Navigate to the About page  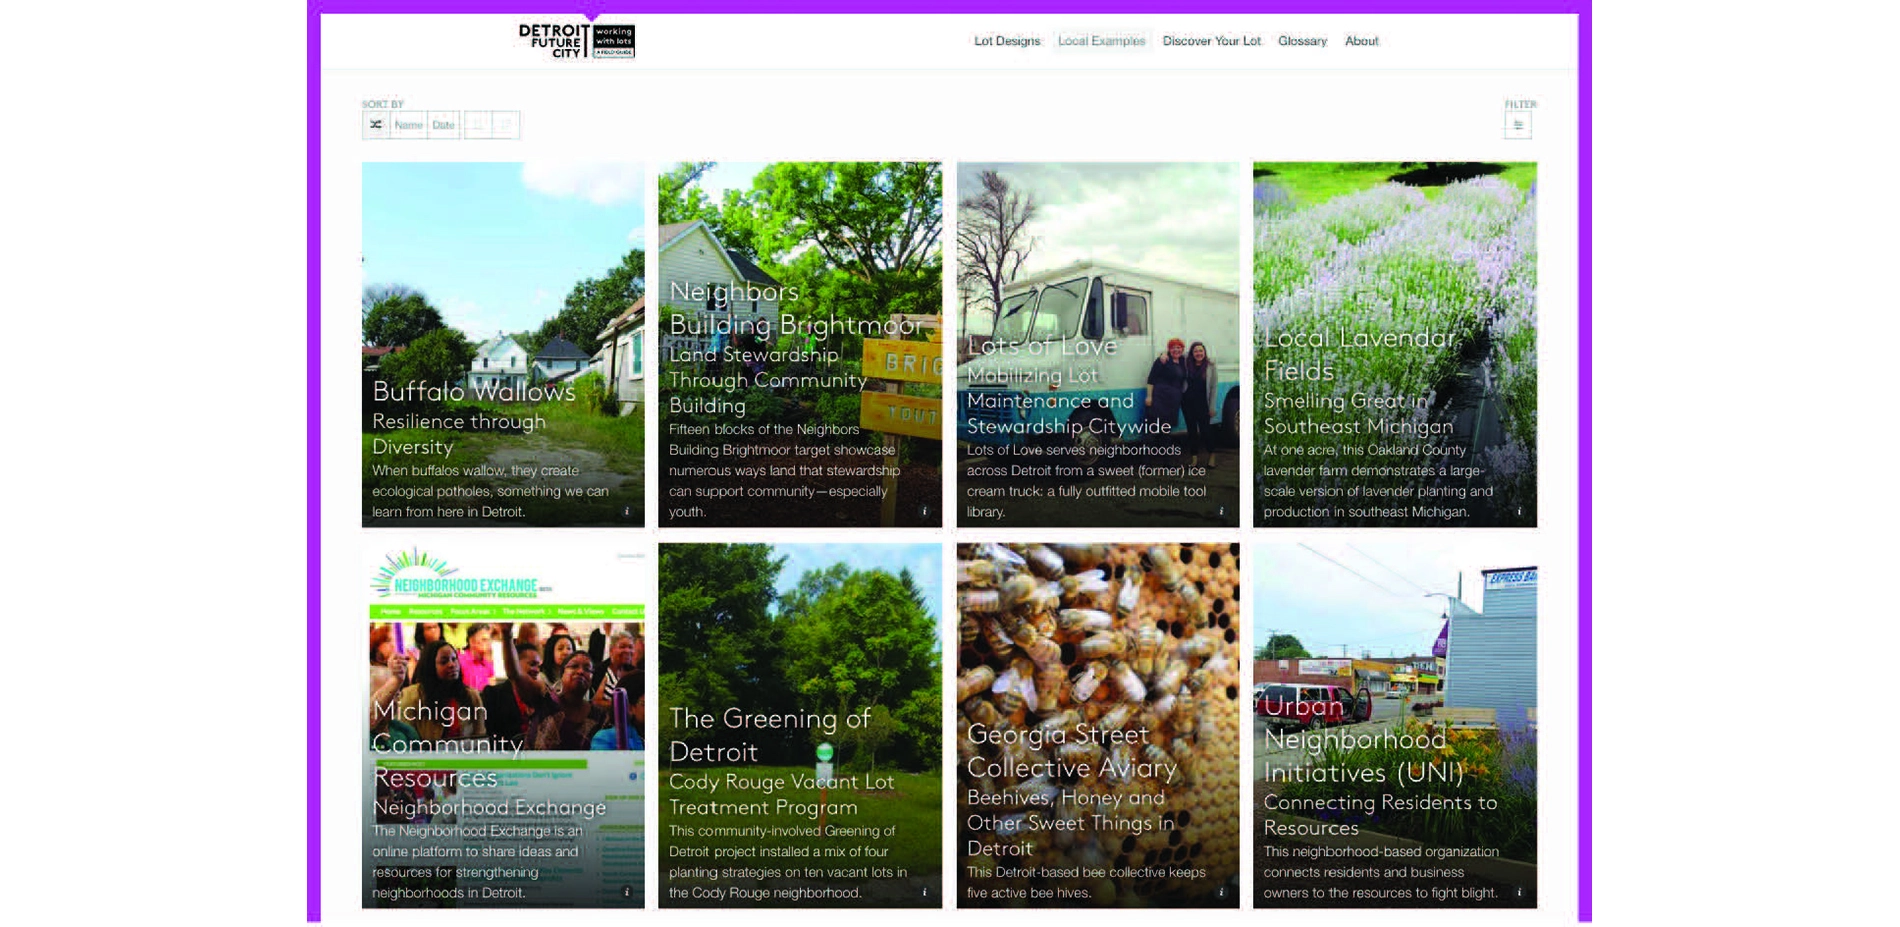coord(1361,41)
